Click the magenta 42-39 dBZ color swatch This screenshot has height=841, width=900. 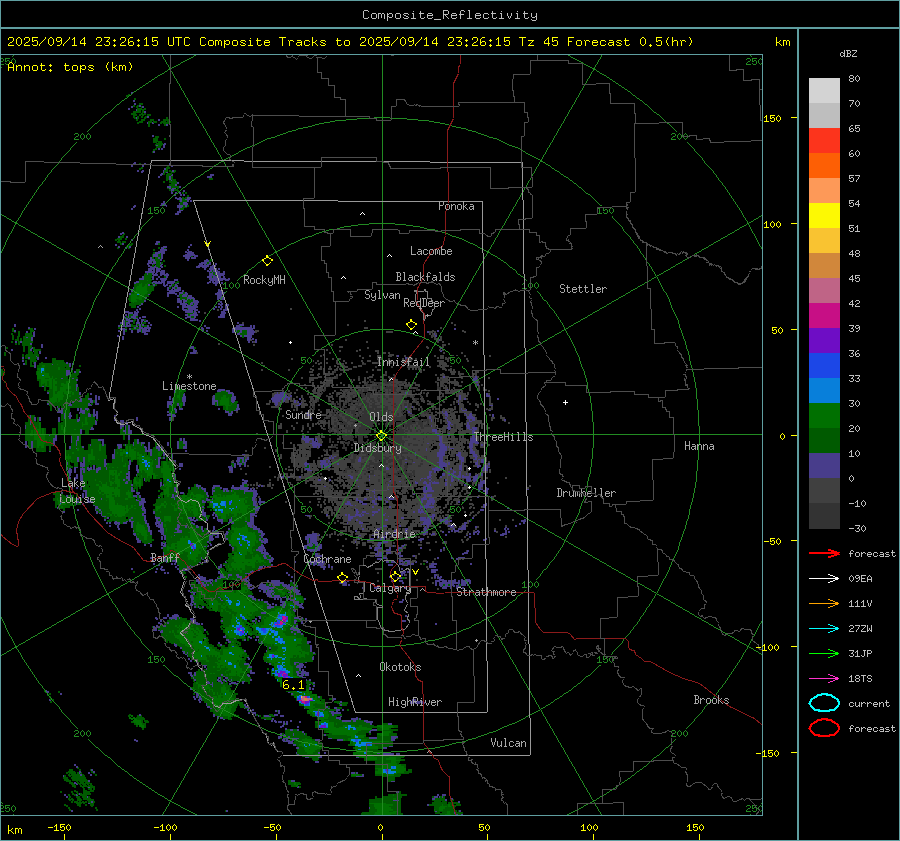click(x=824, y=316)
